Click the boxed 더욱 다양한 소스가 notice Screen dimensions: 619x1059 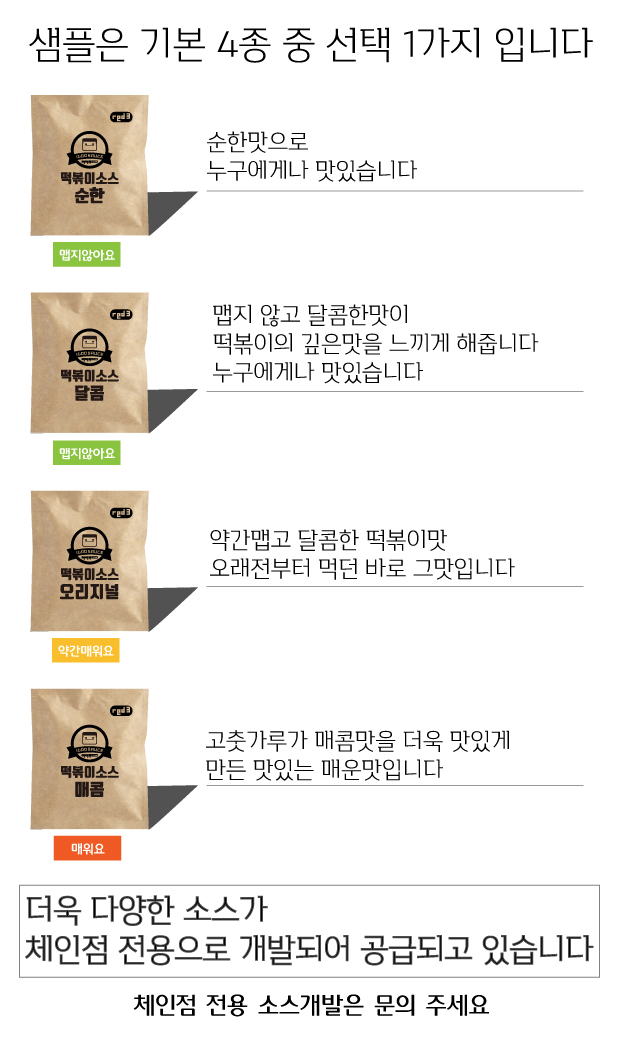pyautogui.click(x=309, y=931)
